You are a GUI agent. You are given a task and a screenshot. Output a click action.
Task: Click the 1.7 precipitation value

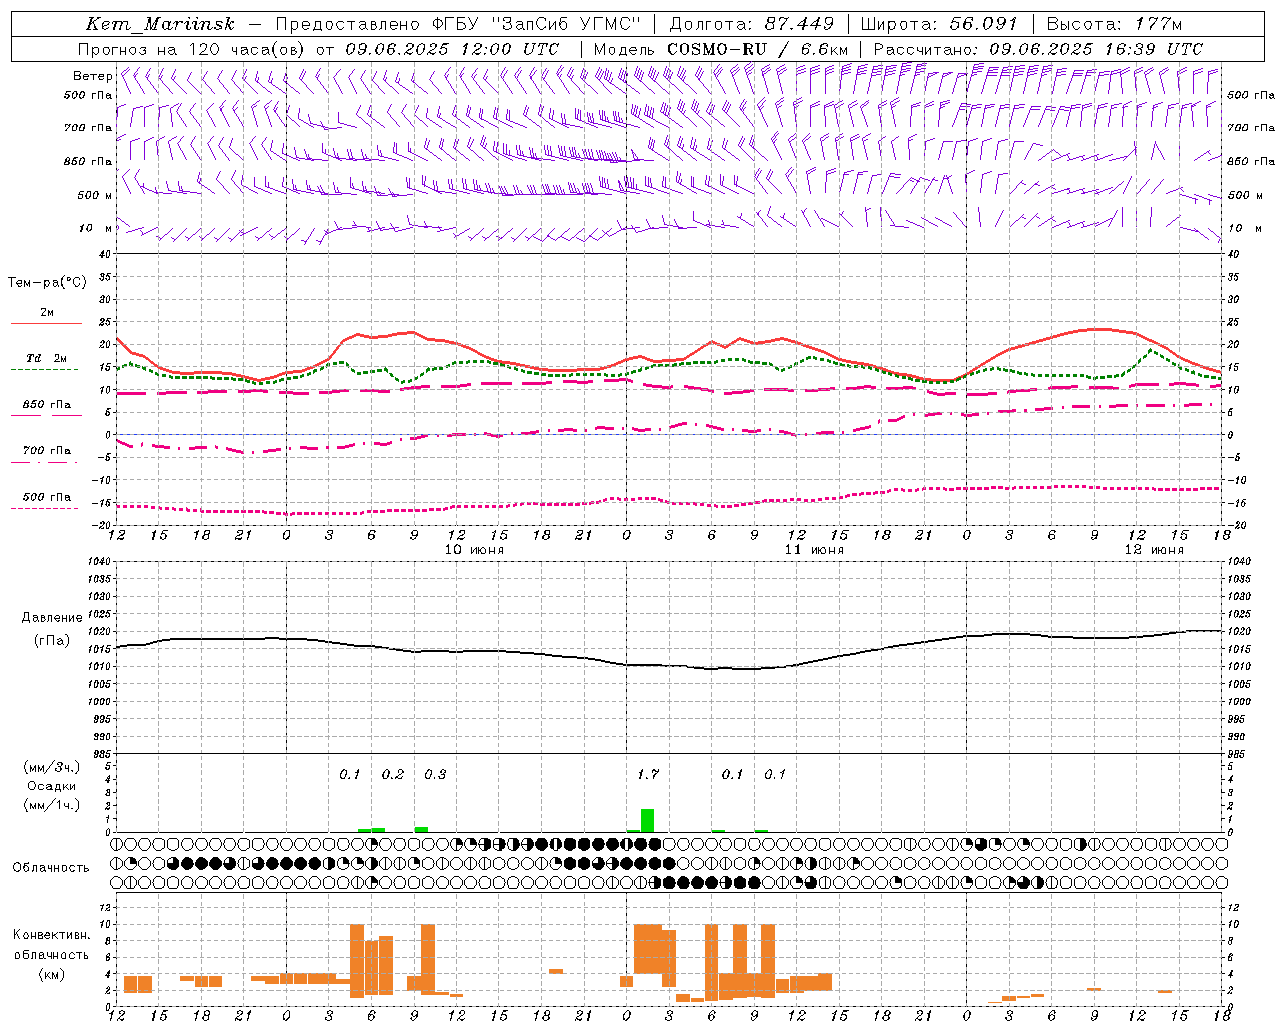(x=648, y=774)
